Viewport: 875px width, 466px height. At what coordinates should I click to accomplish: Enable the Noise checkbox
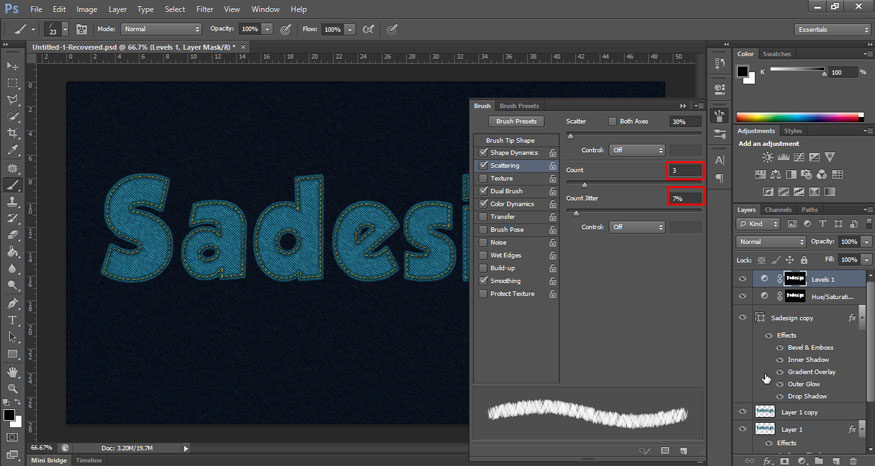pos(483,242)
